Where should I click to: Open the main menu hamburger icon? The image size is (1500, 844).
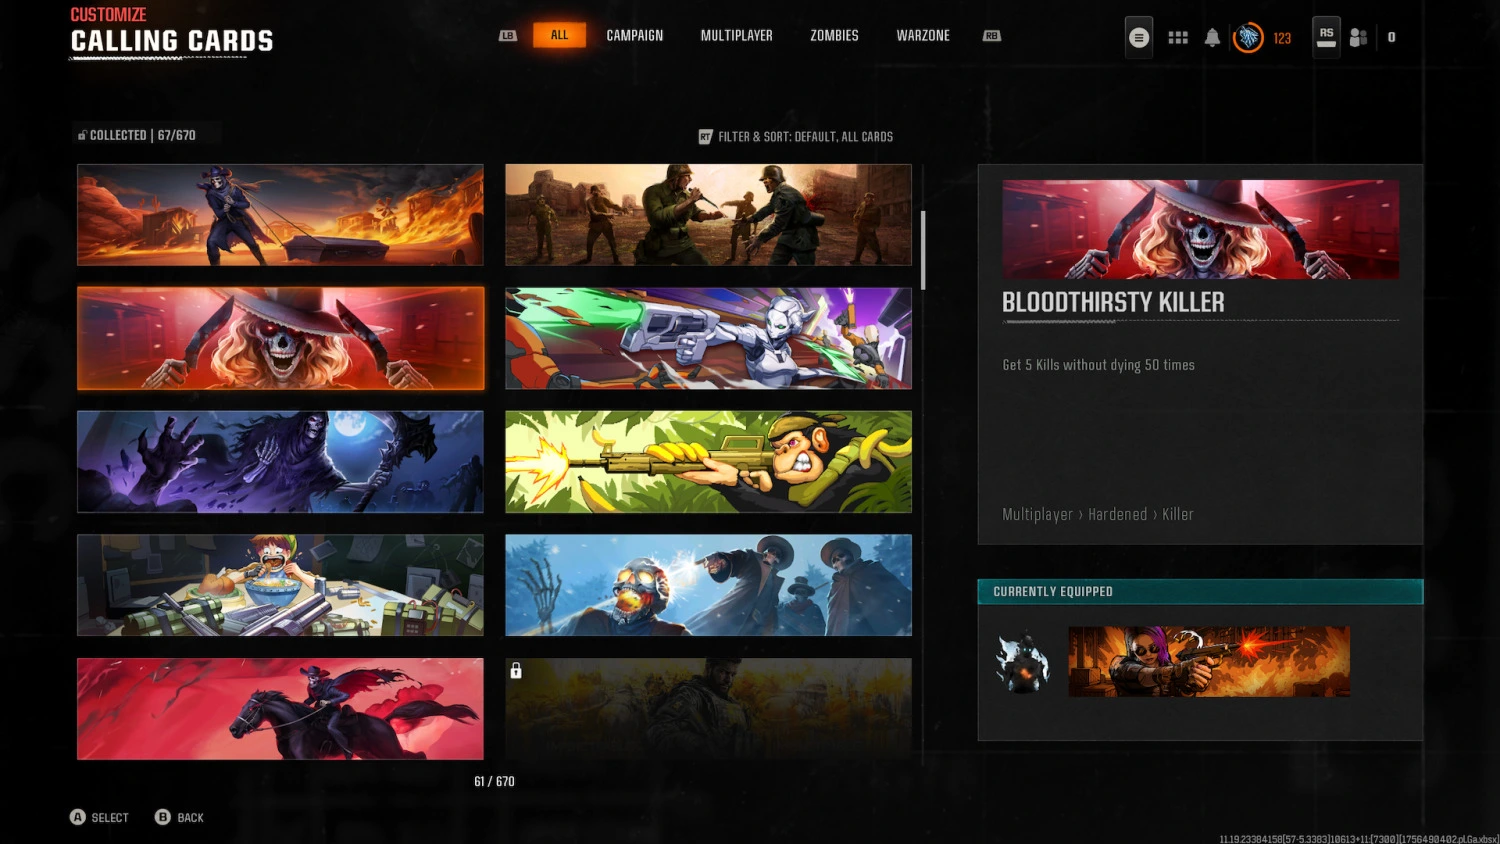1138,38
